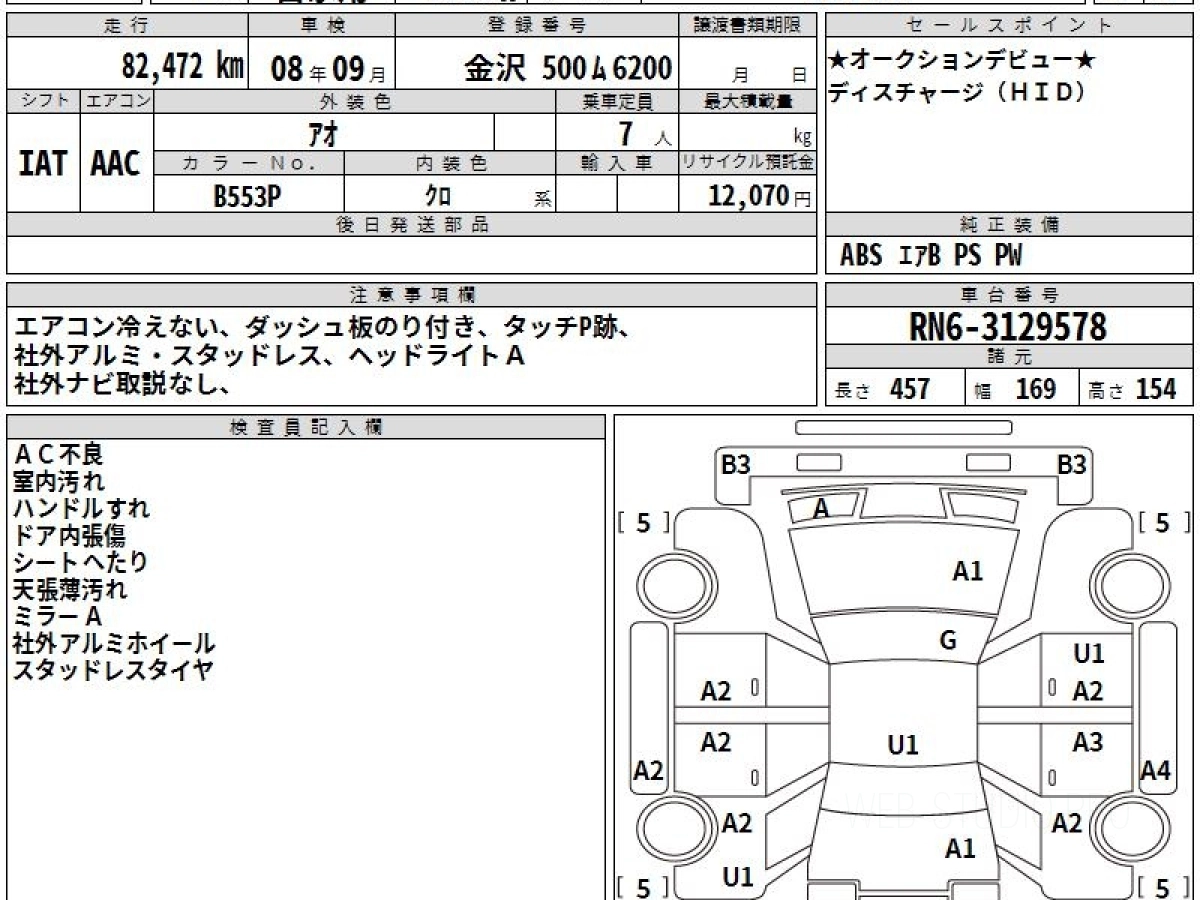Click the リサイクル預託金 header
The height and width of the screenshot is (900, 1200).
pyautogui.click(x=748, y=163)
